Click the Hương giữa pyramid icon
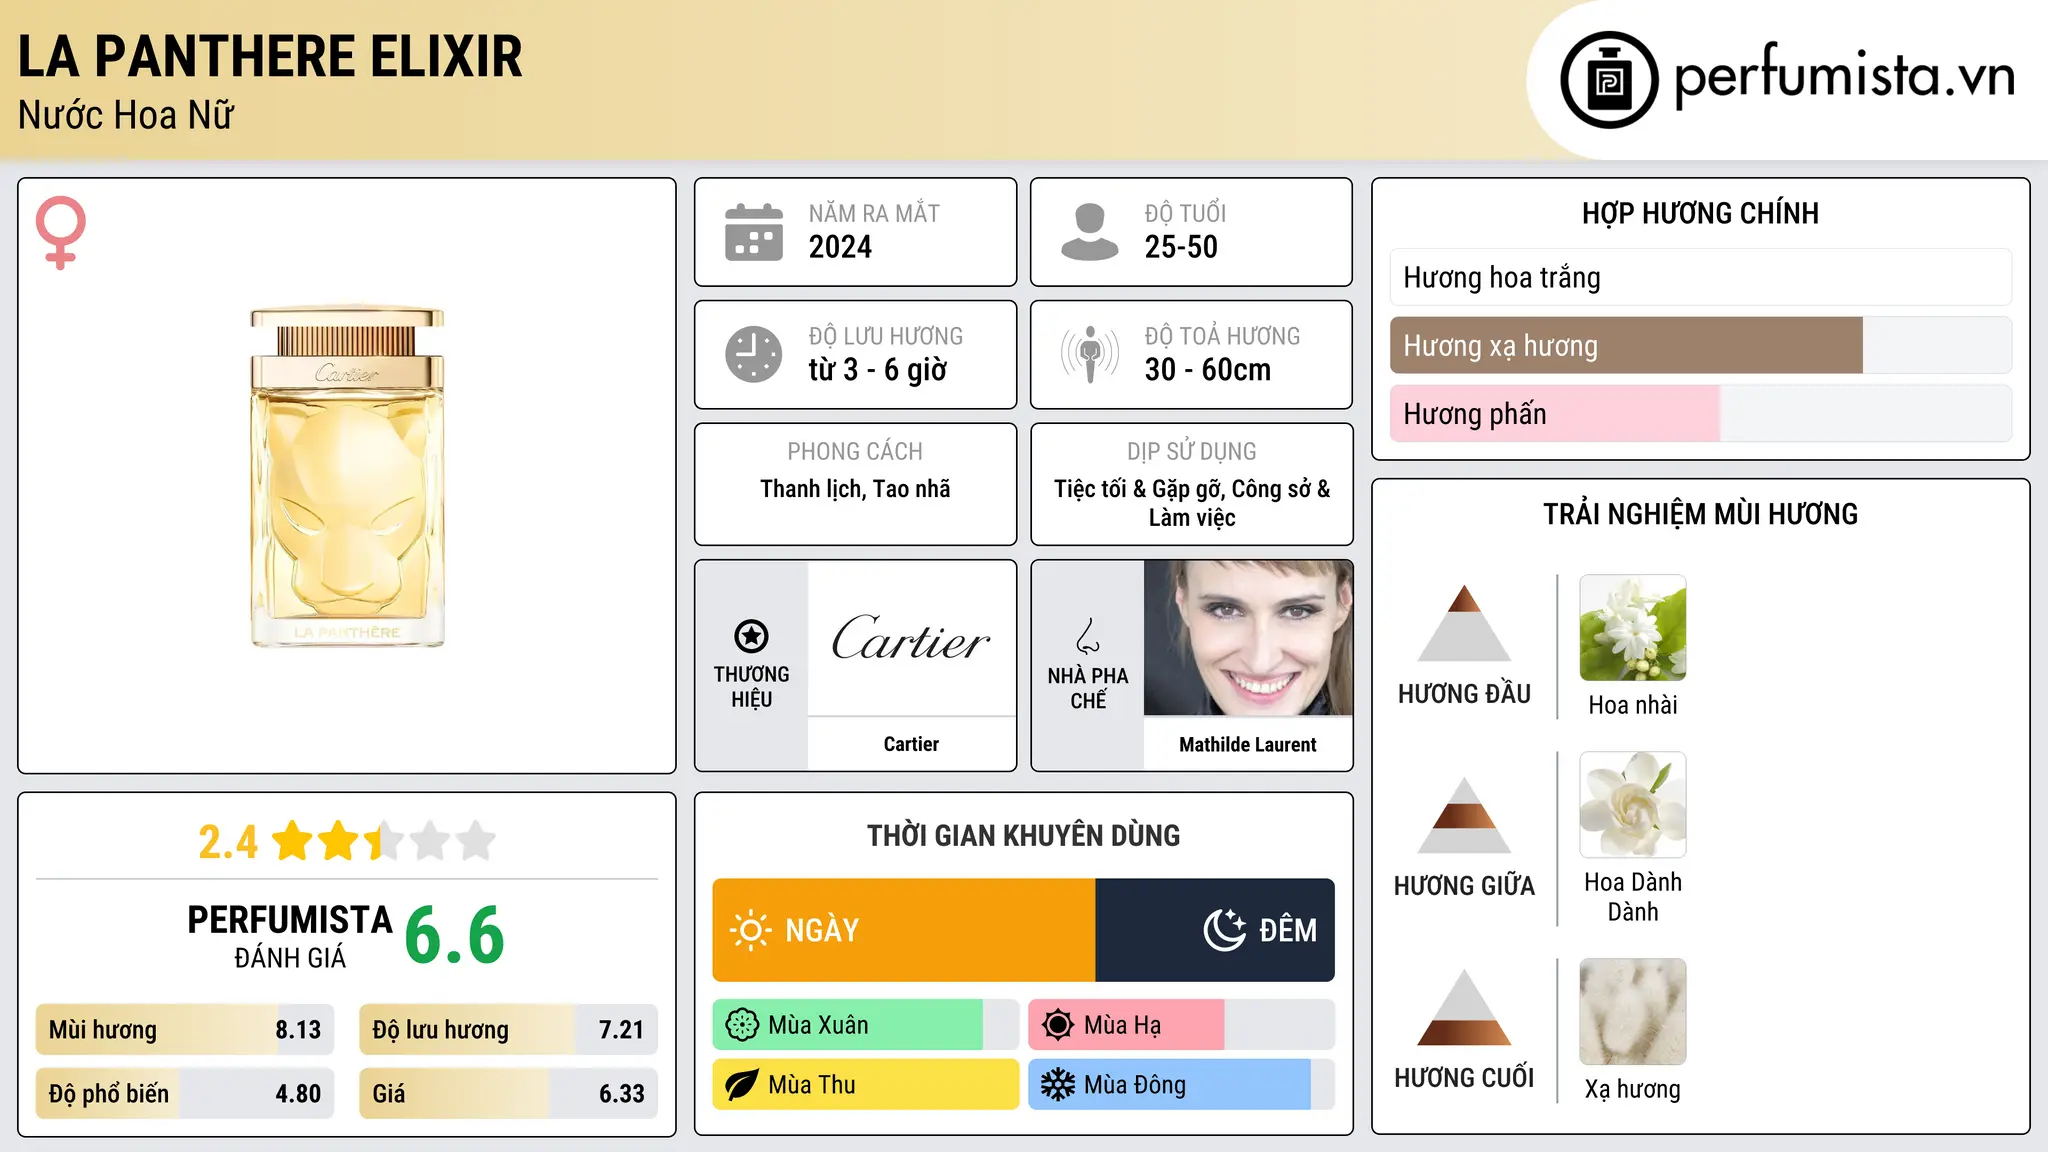Viewport: 2048px width, 1152px height. pyautogui.click(x=1464, y=815)
